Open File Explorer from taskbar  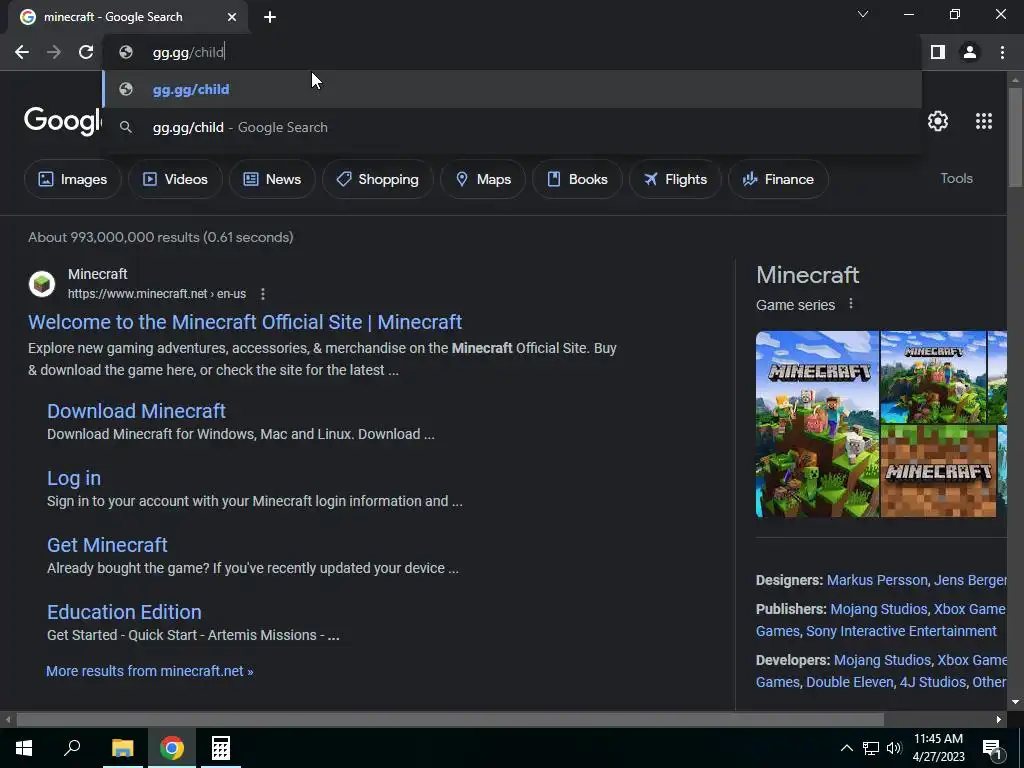click(x=122, y=748)
